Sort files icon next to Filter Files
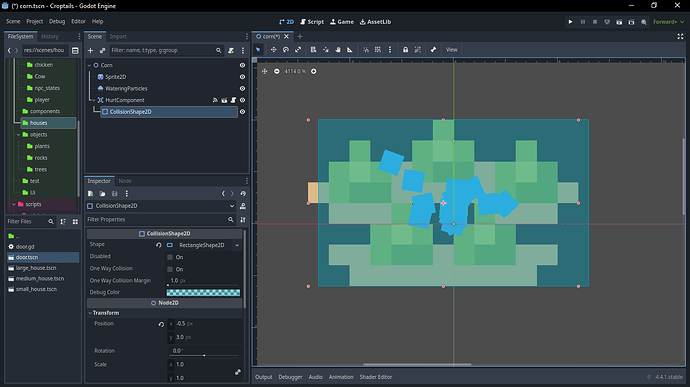 click(63, 221)
